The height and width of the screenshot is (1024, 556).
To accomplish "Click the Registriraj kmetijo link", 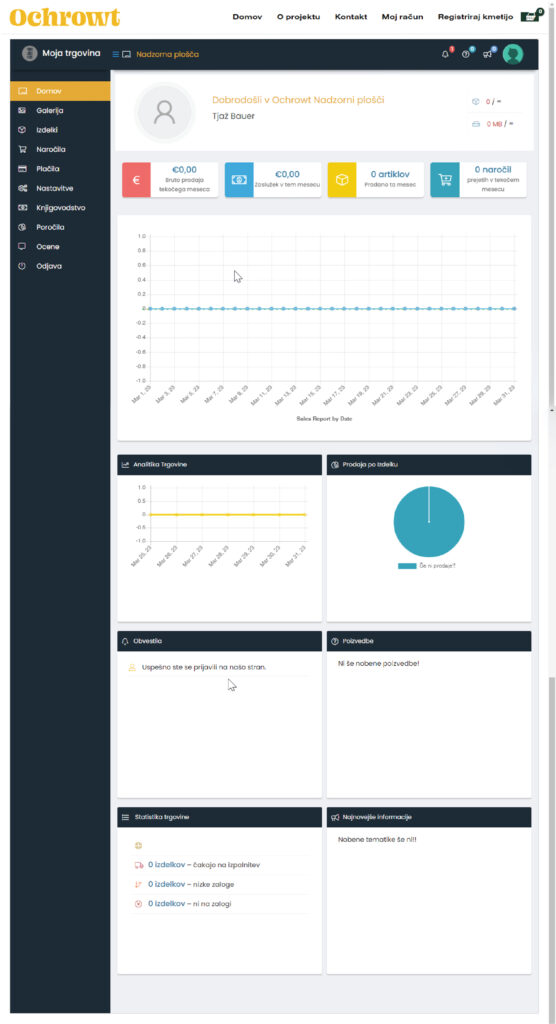I will pyautogui.click(x=476, y=17).
